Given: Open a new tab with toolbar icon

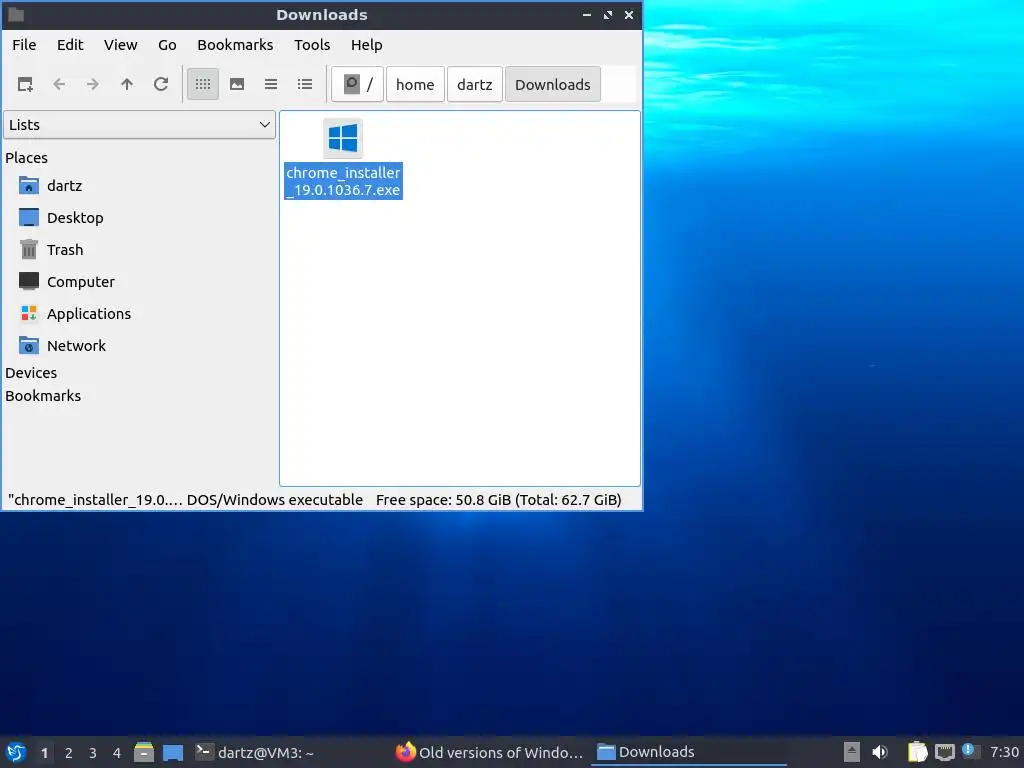Looking at the screenshot, I should click(25, 84).
